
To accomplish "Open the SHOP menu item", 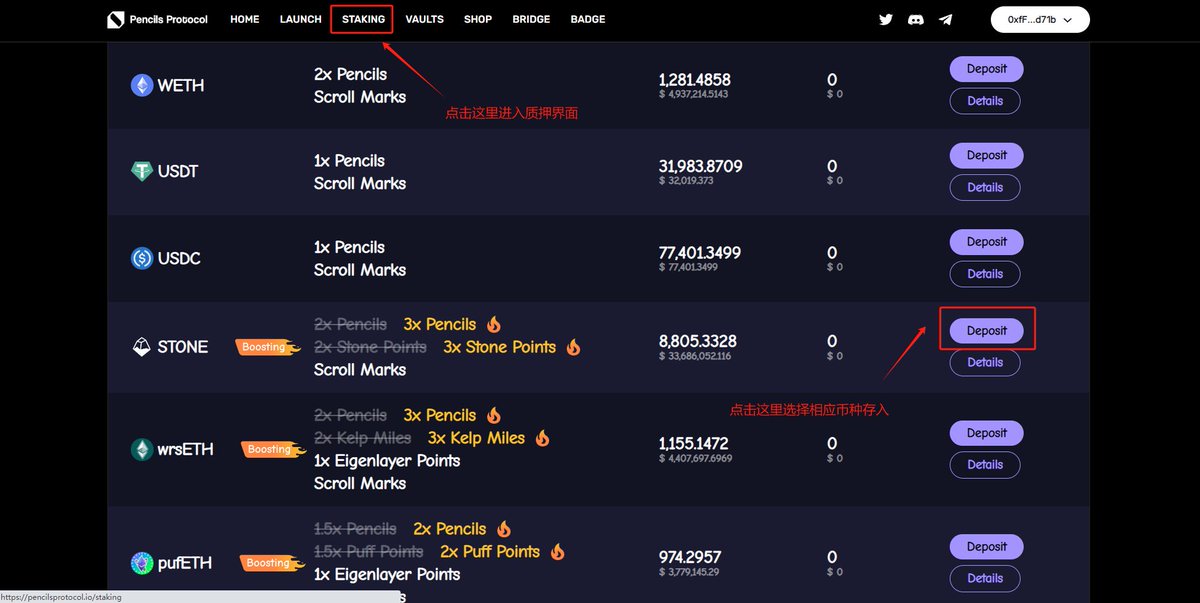I will 478,19.
